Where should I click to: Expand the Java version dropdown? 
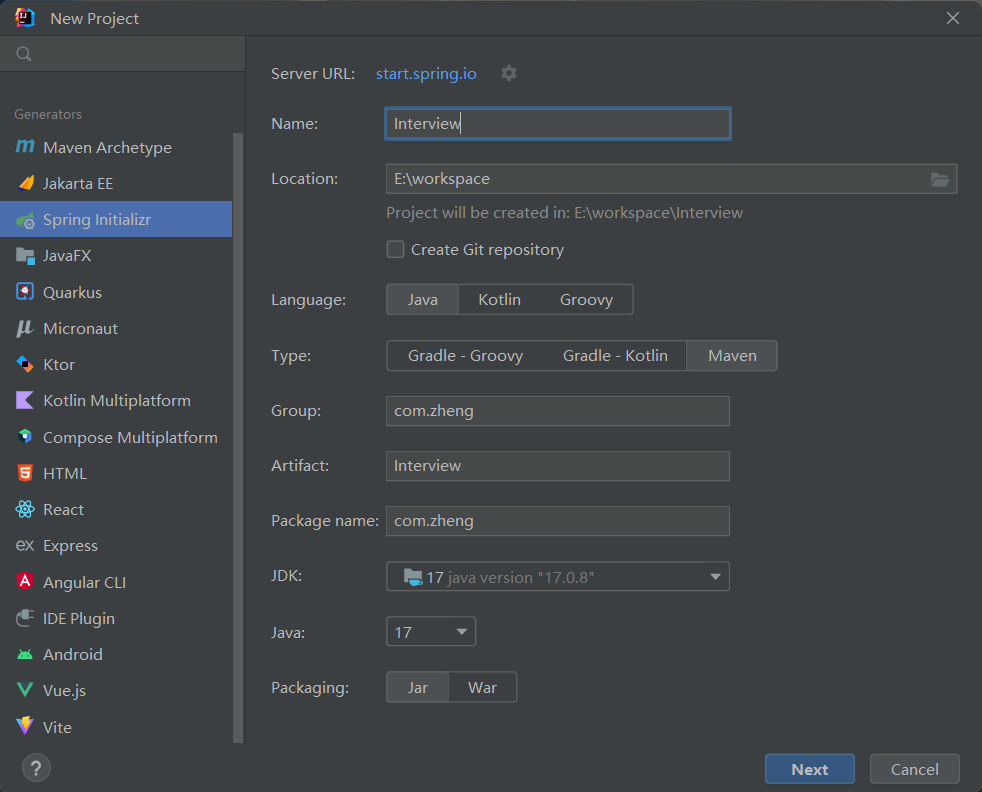[461, 632]
